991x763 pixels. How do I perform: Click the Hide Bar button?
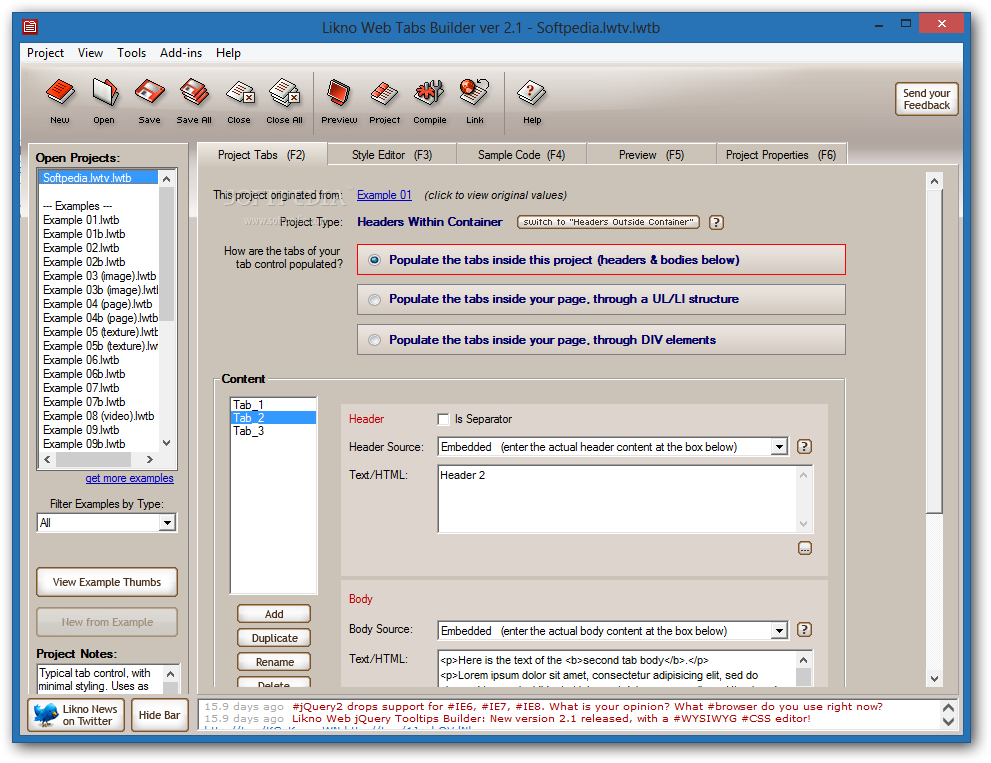159,715
